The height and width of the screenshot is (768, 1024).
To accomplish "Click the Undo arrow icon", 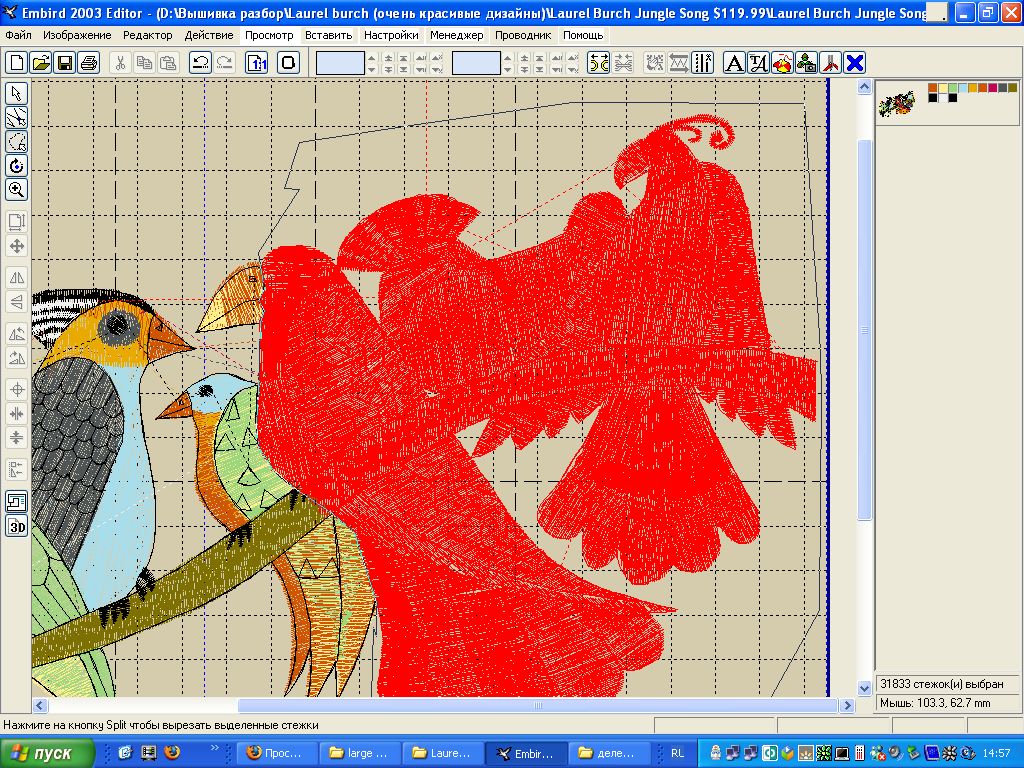I will [x=200, y=63].
